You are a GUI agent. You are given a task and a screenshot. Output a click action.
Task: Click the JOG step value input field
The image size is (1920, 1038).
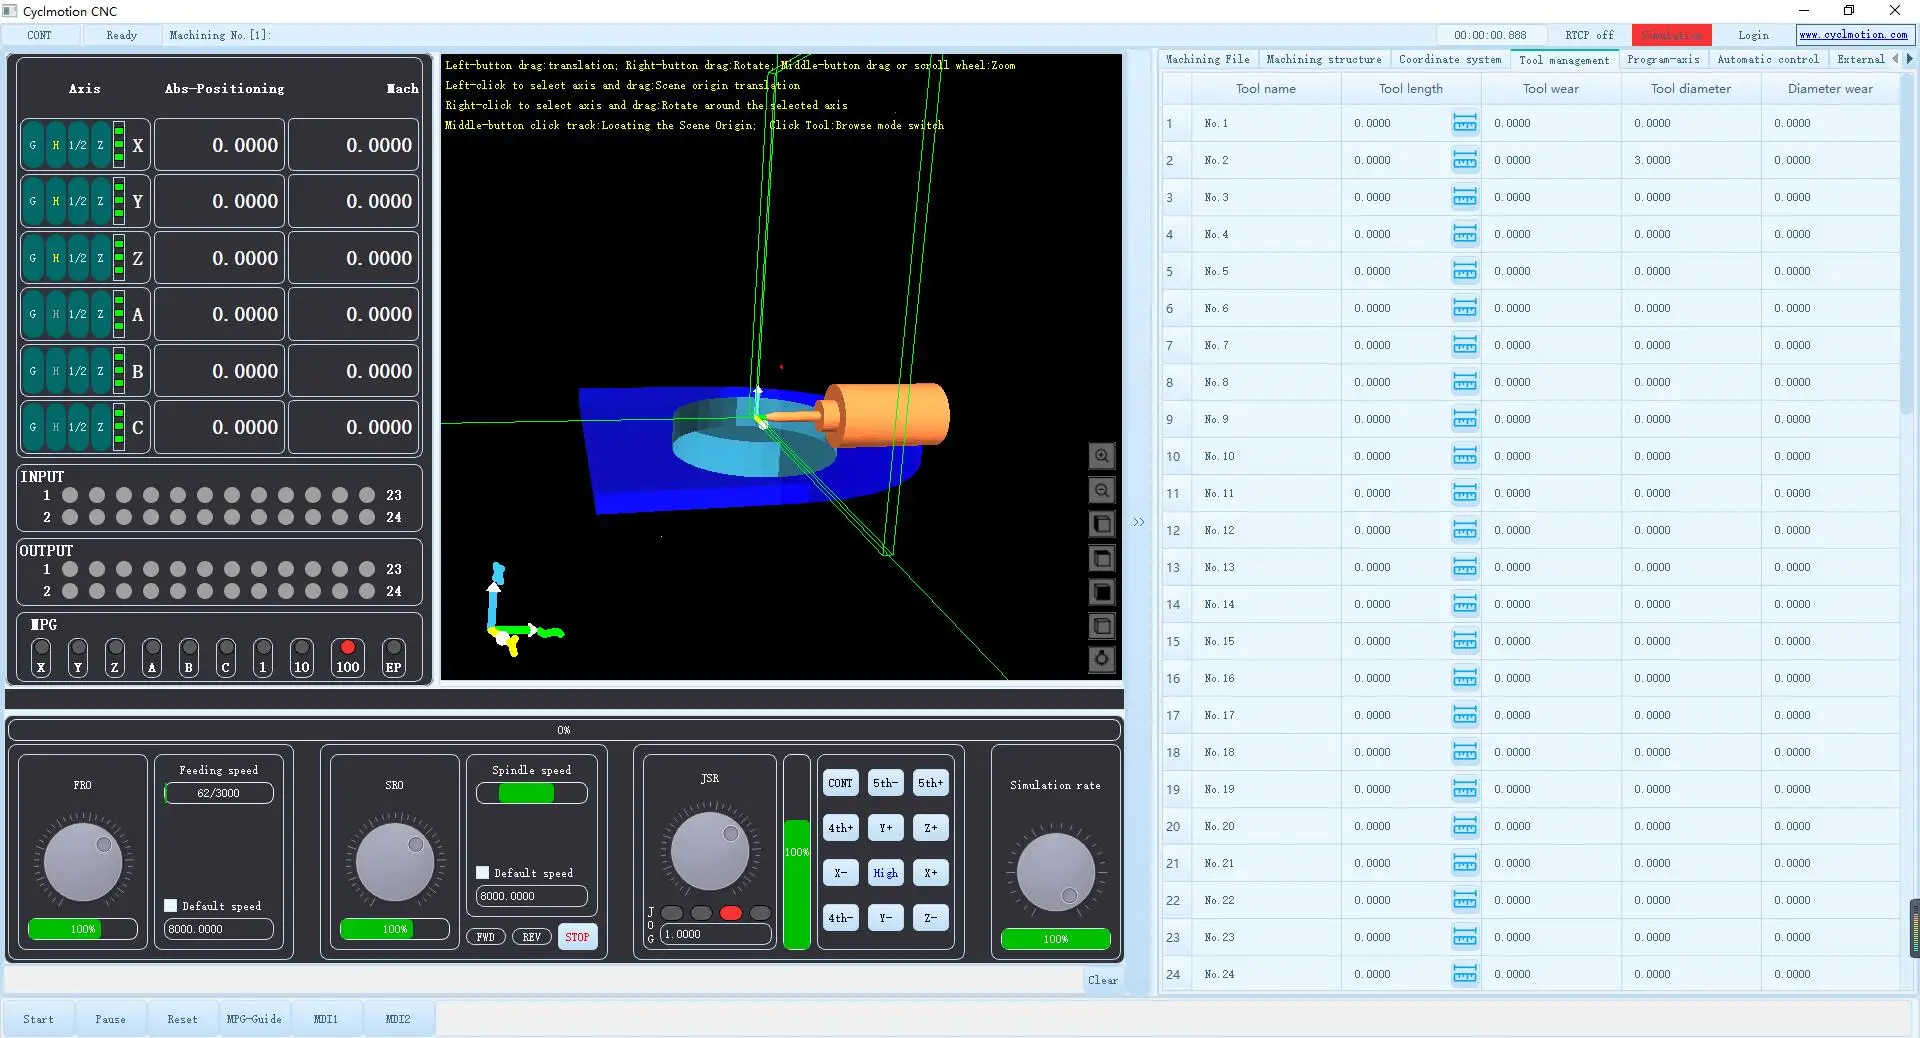715,935
